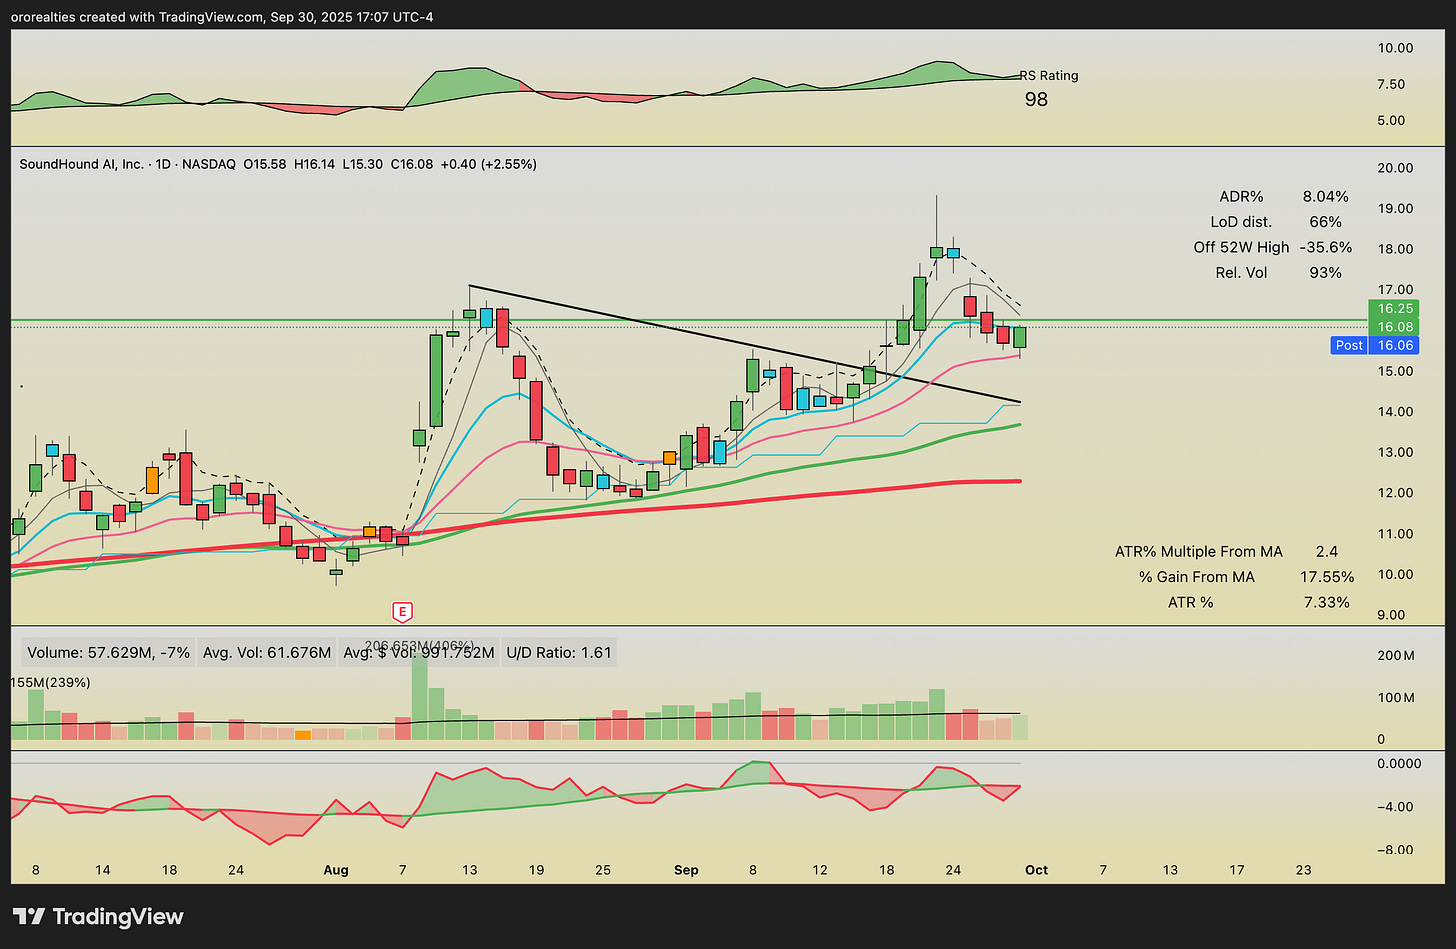Click the Sep label on time axis

tap(686, 870)
